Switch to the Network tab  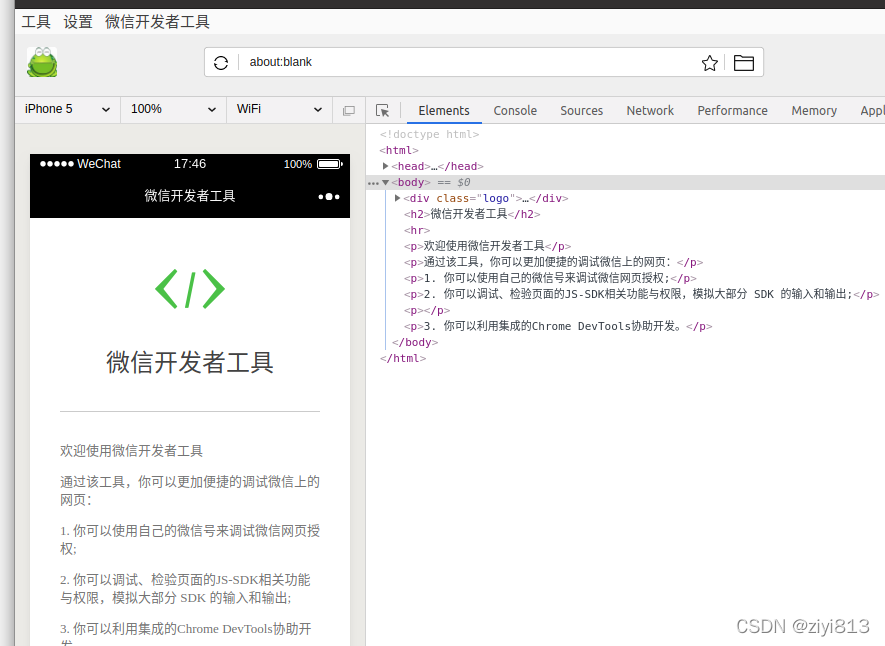(650, 111)
